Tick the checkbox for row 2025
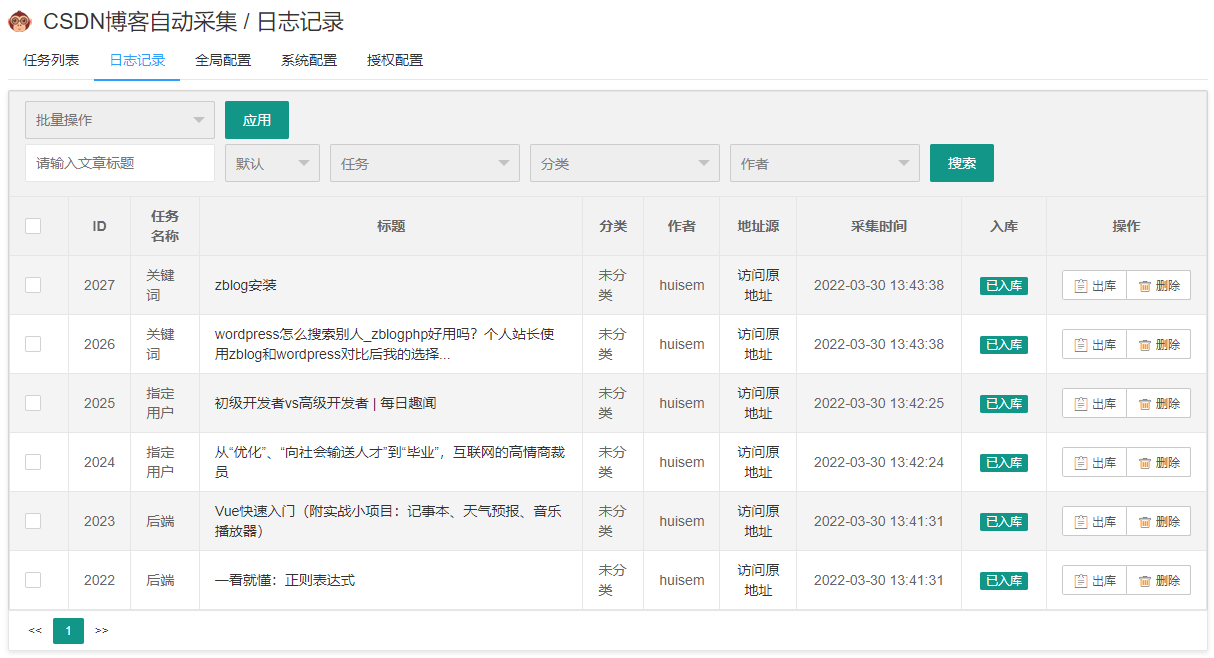Image resolution: width=1214 pixels, height=658 pixels. click(x=33, y=403)
